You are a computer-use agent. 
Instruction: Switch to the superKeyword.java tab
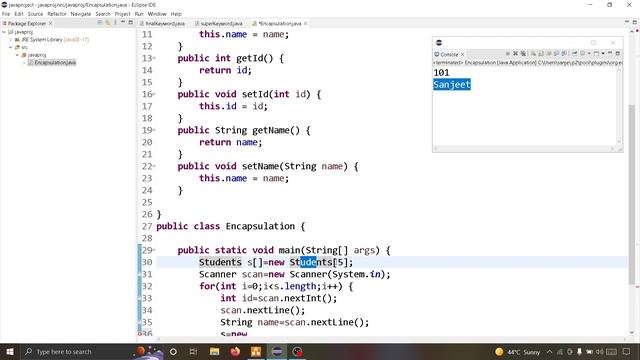pyautogui.click(x=219, y=24)
